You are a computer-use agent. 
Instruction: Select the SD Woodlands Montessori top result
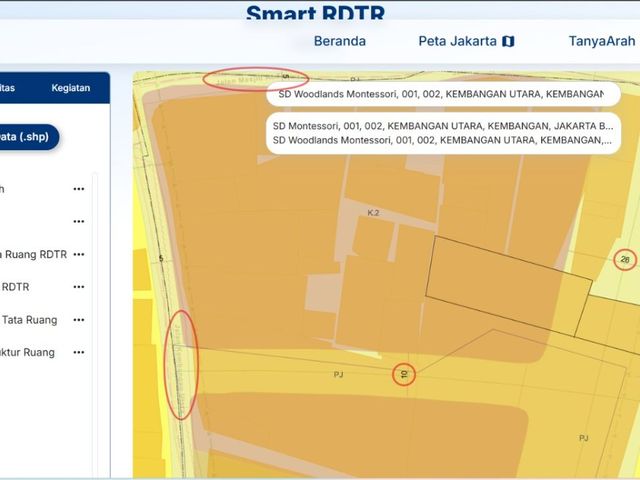click(x=443, y=94)
